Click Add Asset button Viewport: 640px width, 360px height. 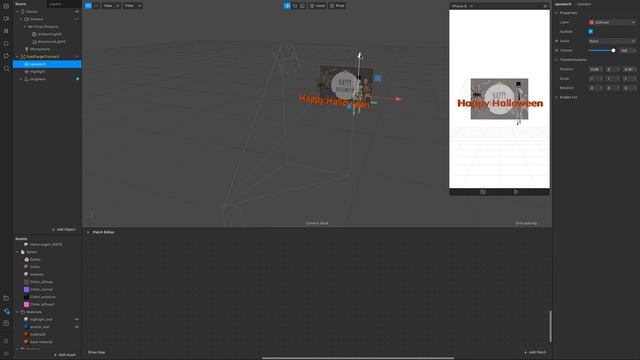point(65,355)
